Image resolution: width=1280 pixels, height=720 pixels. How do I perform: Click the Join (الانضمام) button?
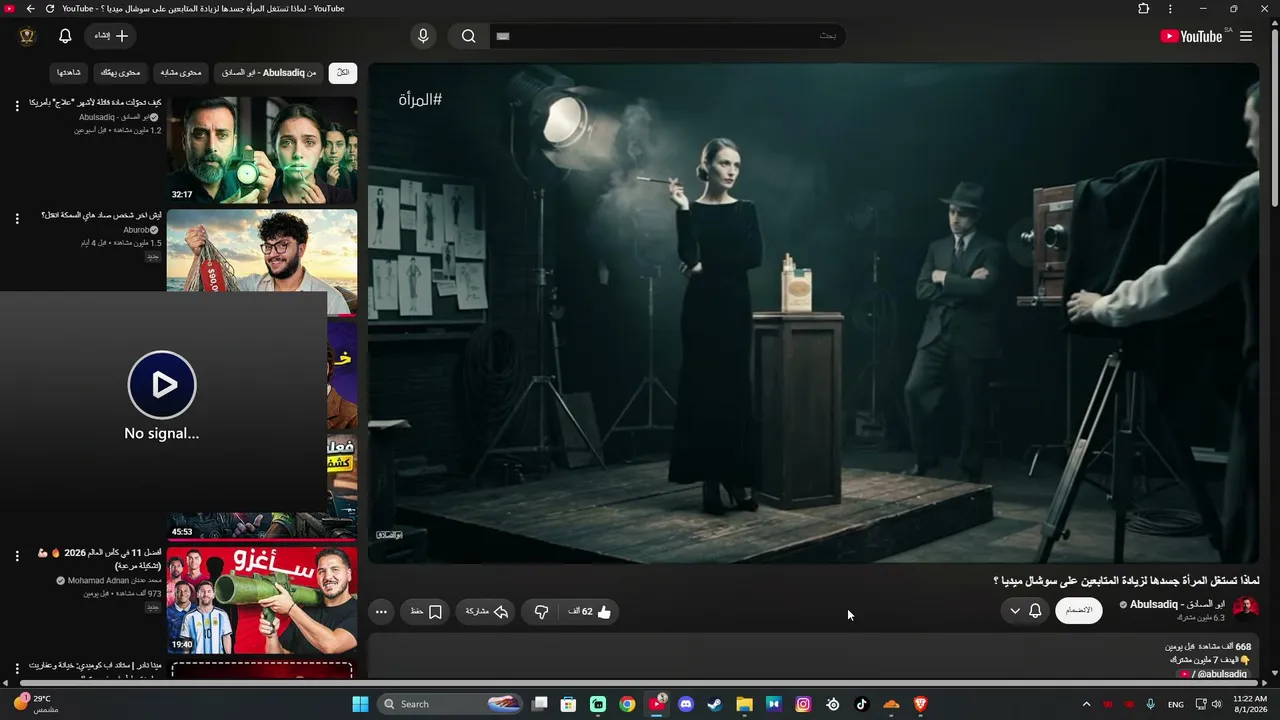[1079, 610]
